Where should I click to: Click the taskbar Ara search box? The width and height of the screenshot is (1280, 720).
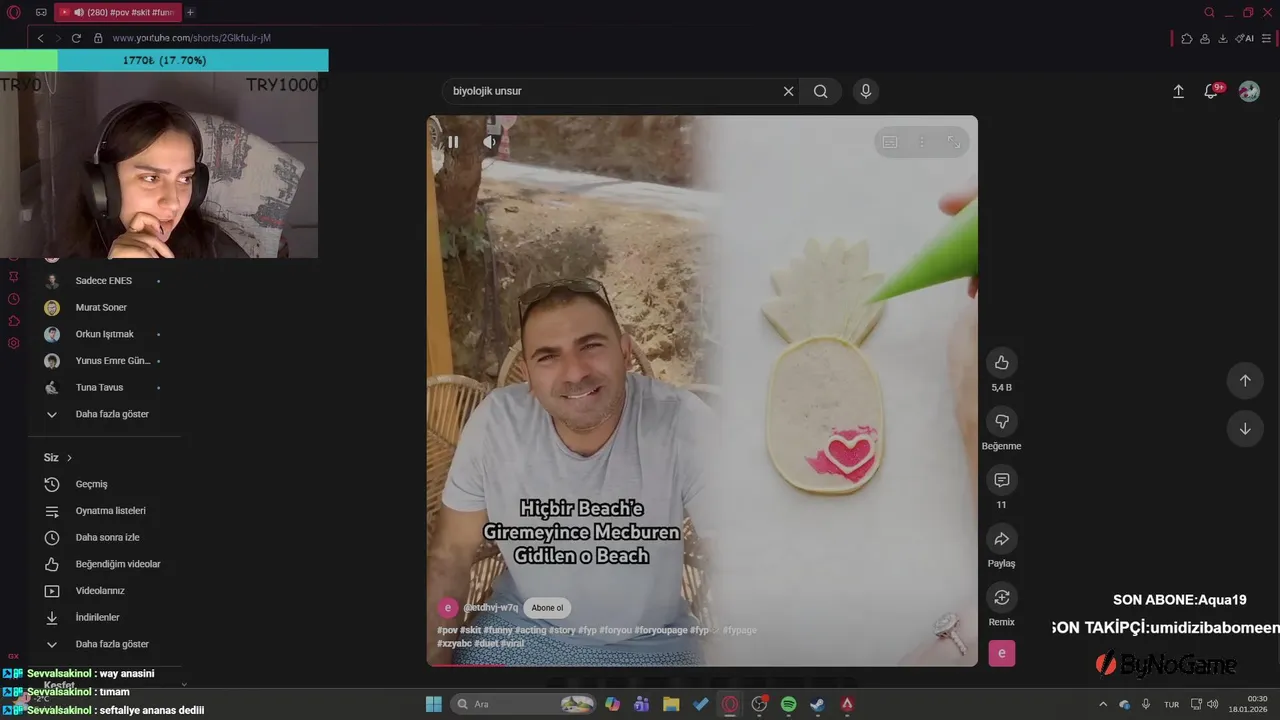point(525,704)
